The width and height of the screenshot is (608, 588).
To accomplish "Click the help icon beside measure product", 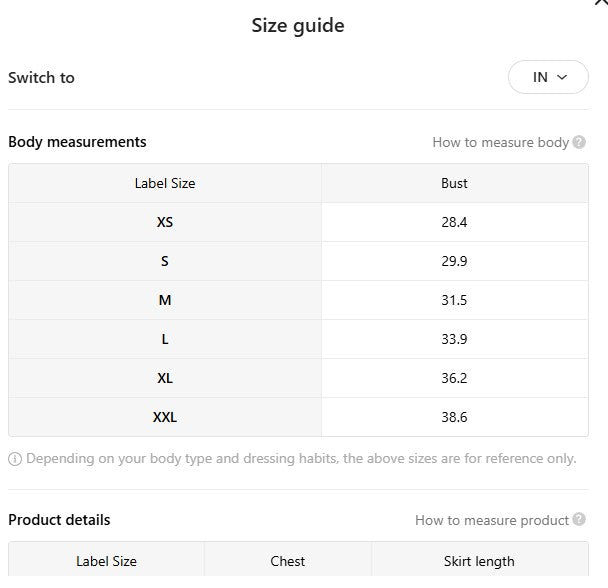I will pyautogui.click(x=579, y=520).
